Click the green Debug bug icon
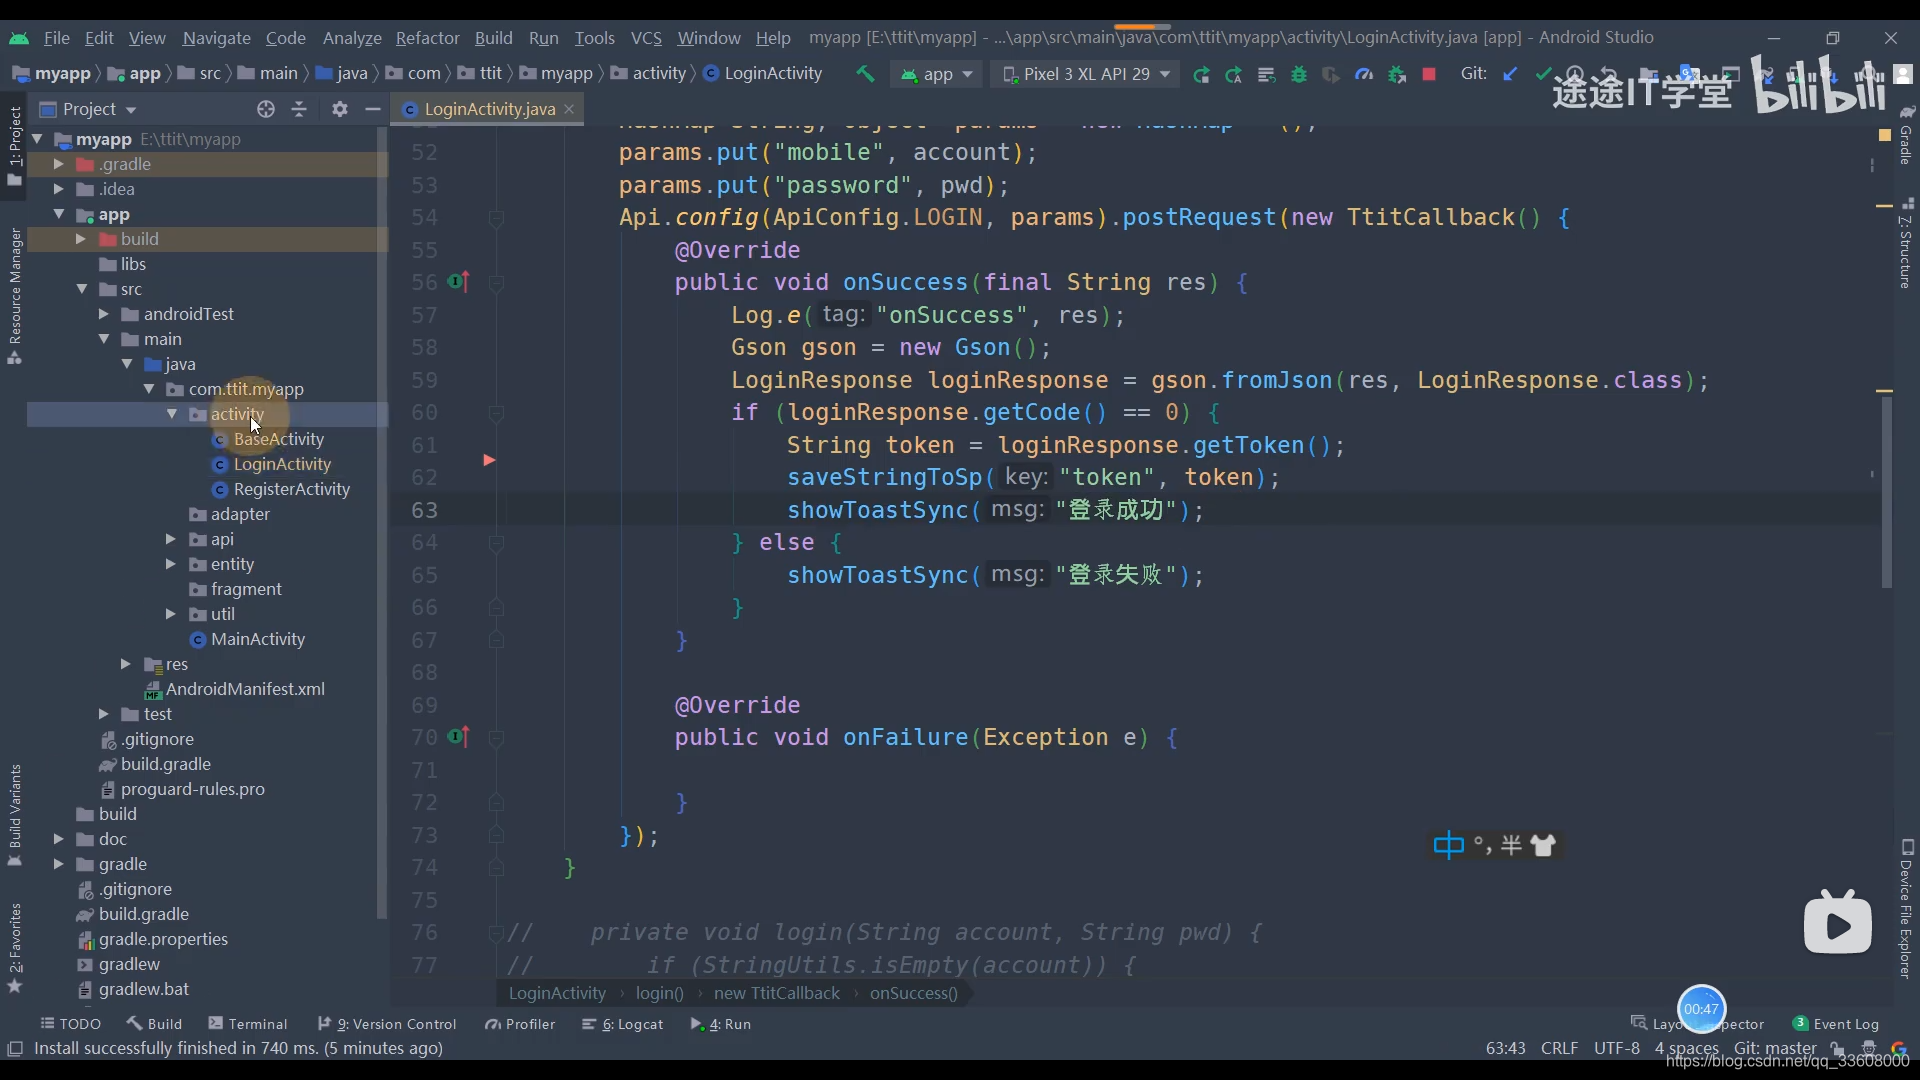1920x1080 pixels. pyautogui.click(x=1299, y=75)
